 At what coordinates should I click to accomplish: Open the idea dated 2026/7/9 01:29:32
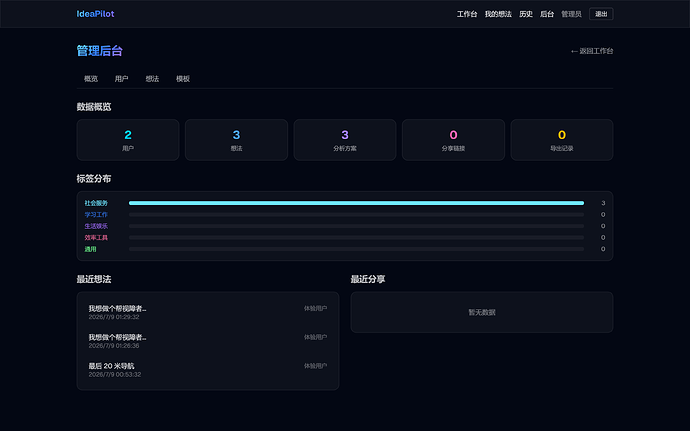coord(208,312)
